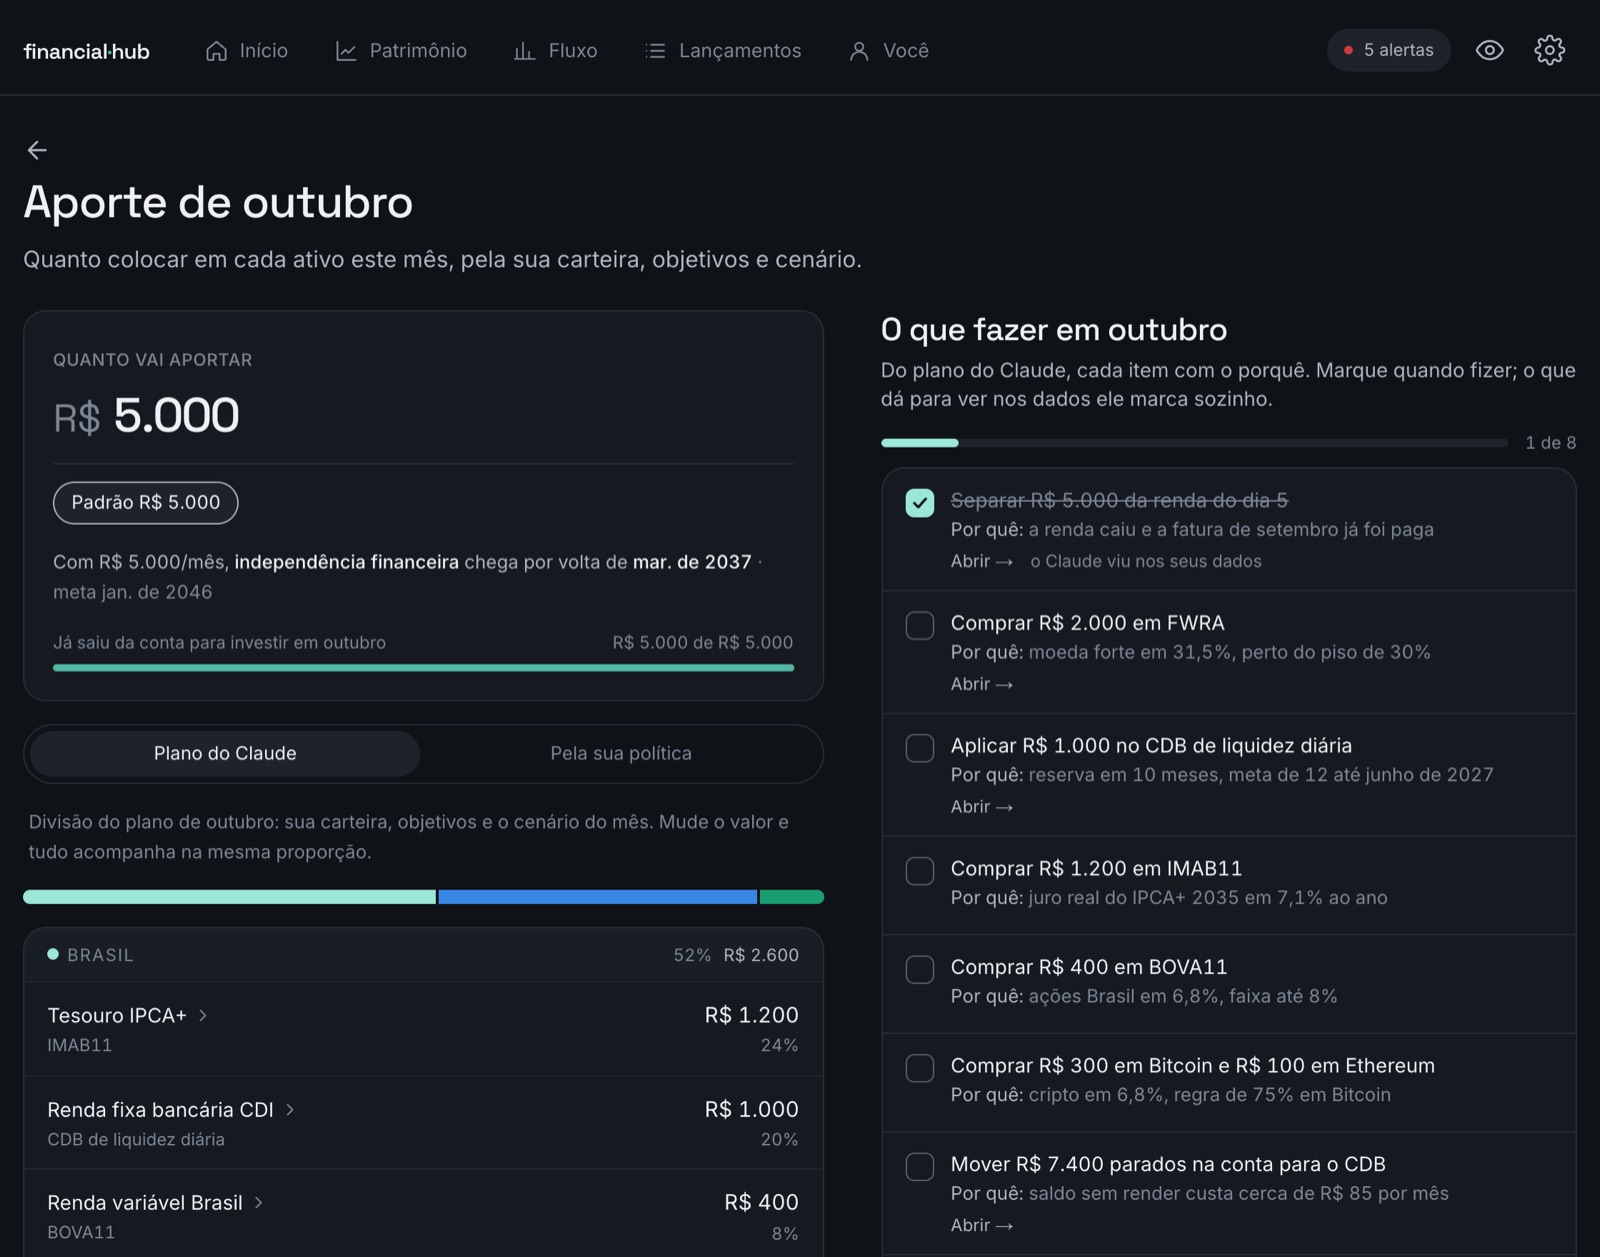
Task: Expand Renda fixa bancária CDI chevron
Action: pos(290,1109)
